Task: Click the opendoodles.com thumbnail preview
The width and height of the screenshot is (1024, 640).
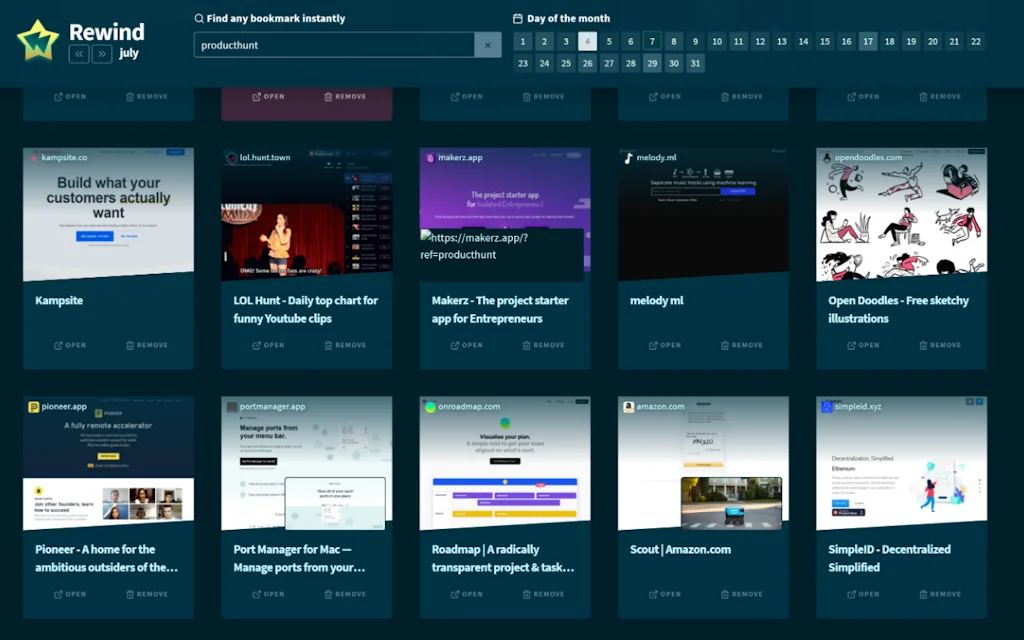Action: tap(901, 215)
